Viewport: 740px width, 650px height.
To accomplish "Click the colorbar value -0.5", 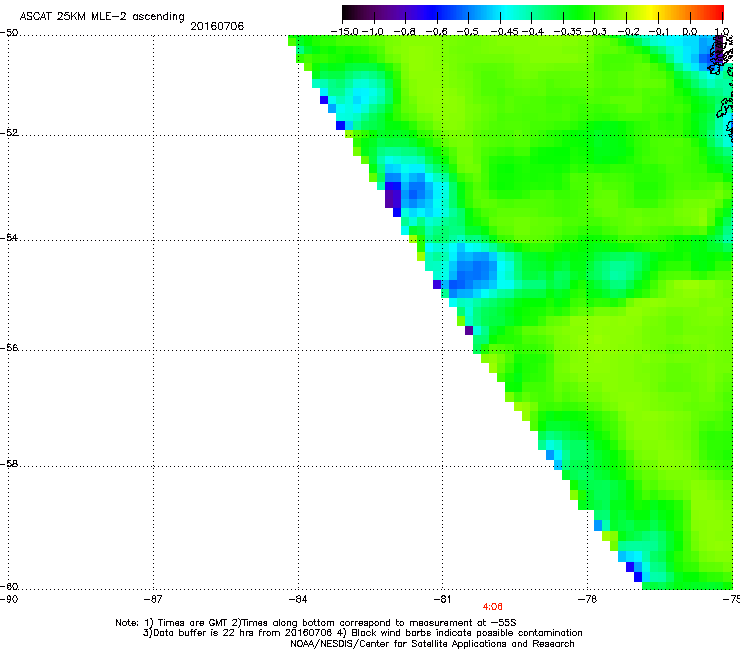I will point(468,32).
